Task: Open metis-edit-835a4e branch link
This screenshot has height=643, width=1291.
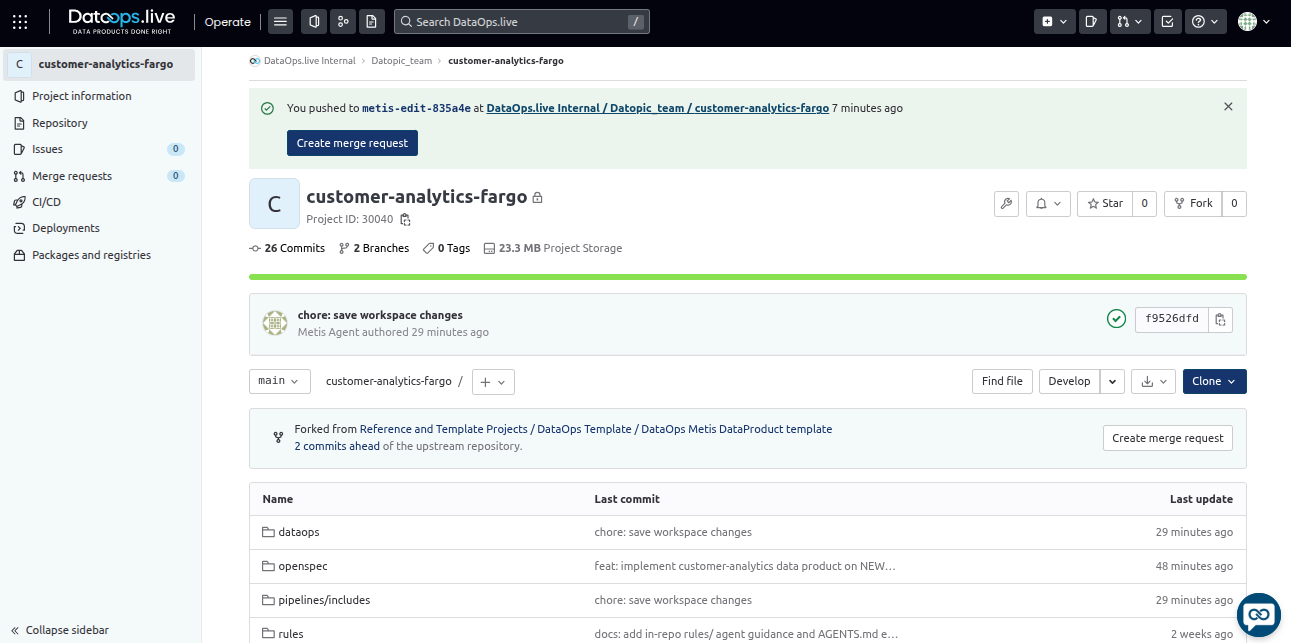Action: (x=416, y=108)
